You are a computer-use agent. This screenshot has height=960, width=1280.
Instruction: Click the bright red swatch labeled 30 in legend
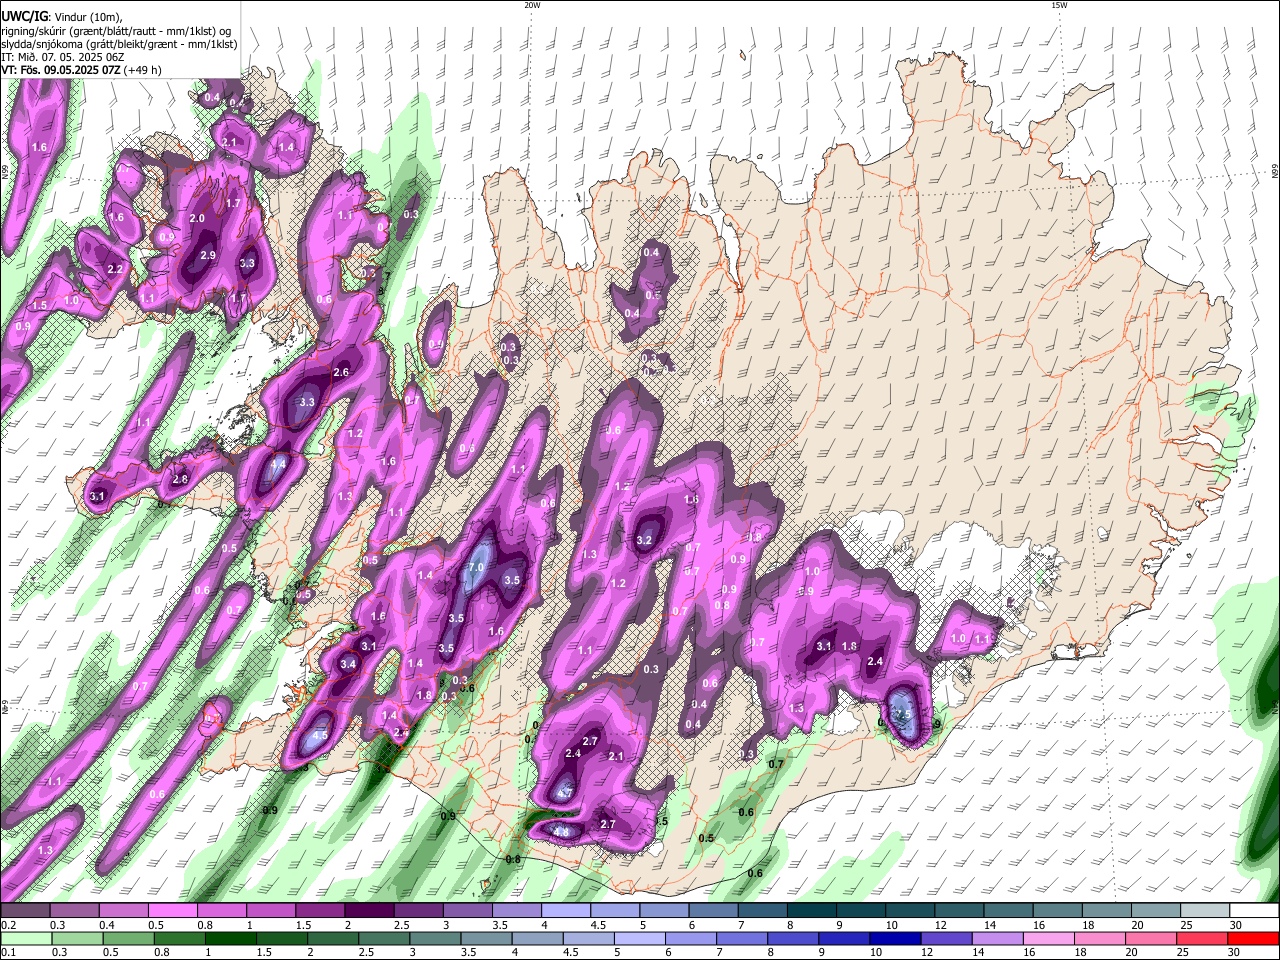[x=1252, y=938]
